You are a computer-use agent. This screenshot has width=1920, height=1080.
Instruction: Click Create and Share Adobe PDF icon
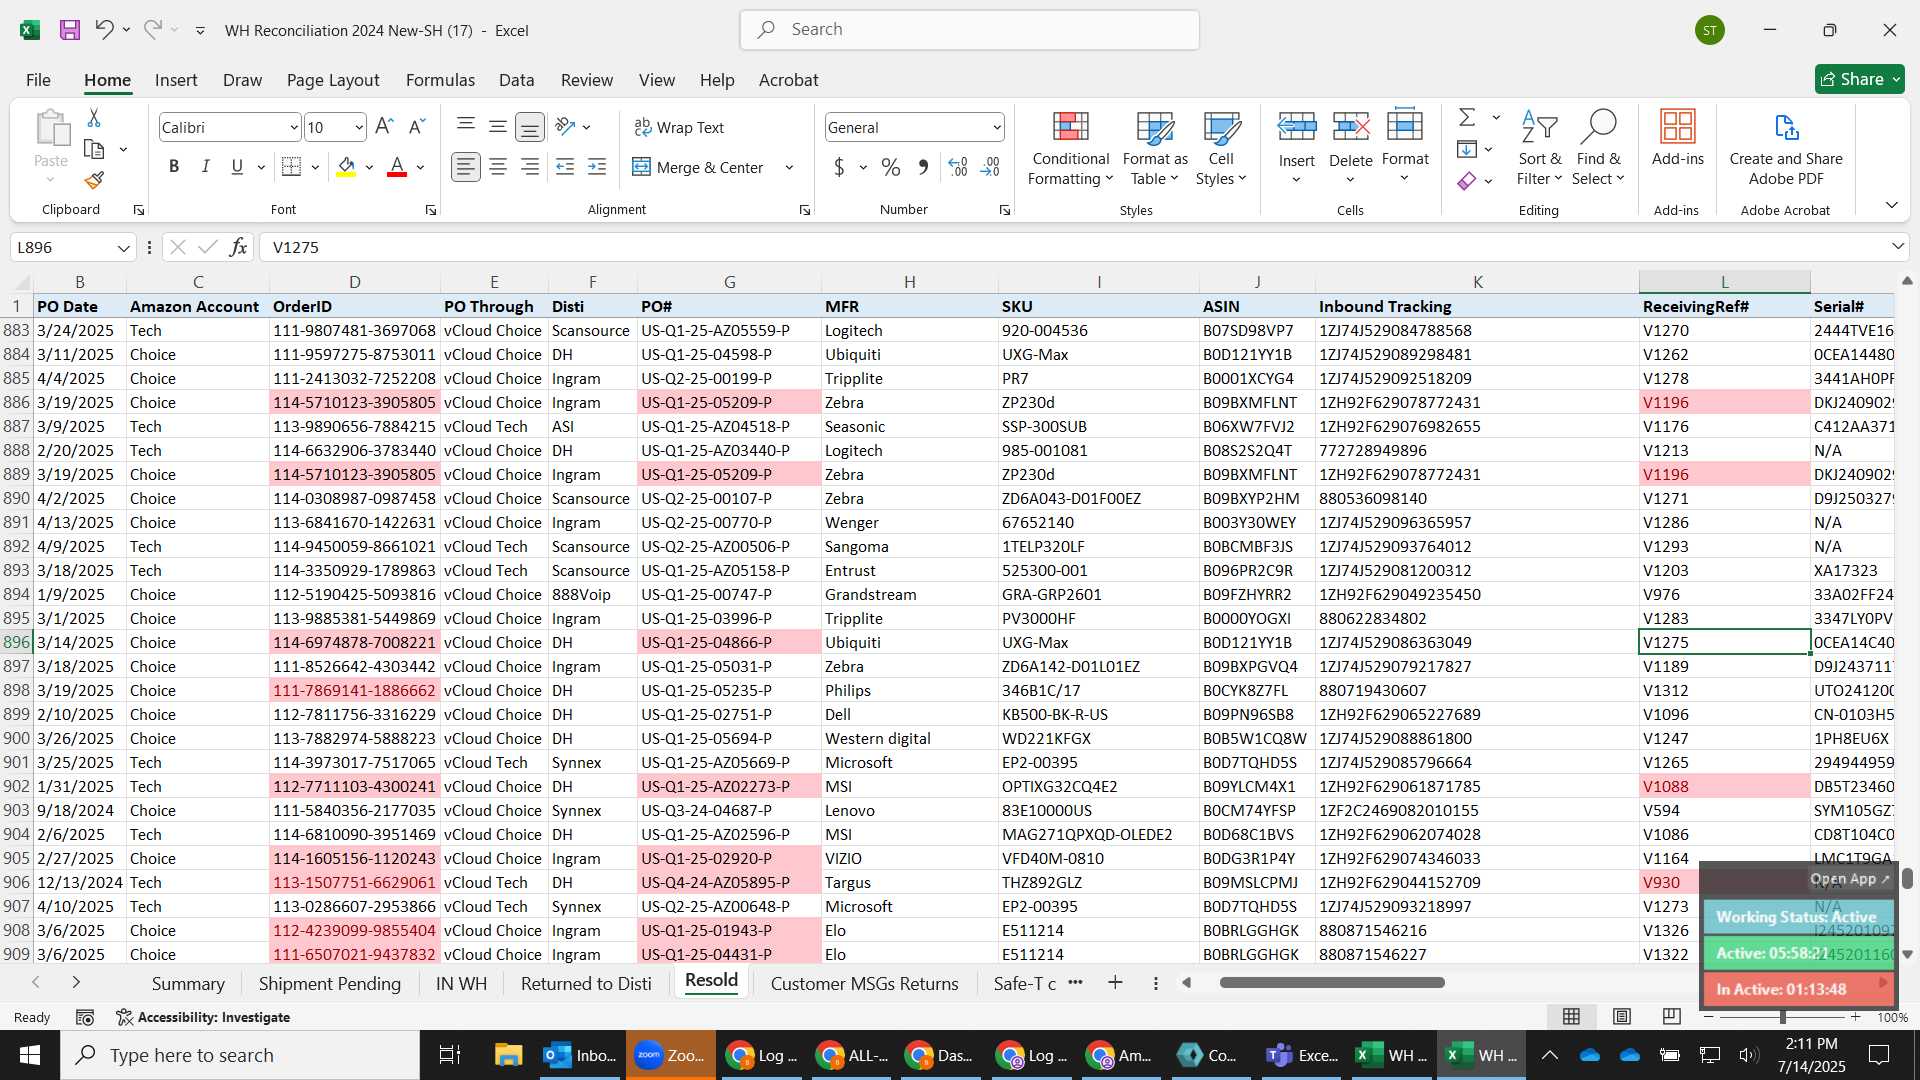(x=1786, y=148)
